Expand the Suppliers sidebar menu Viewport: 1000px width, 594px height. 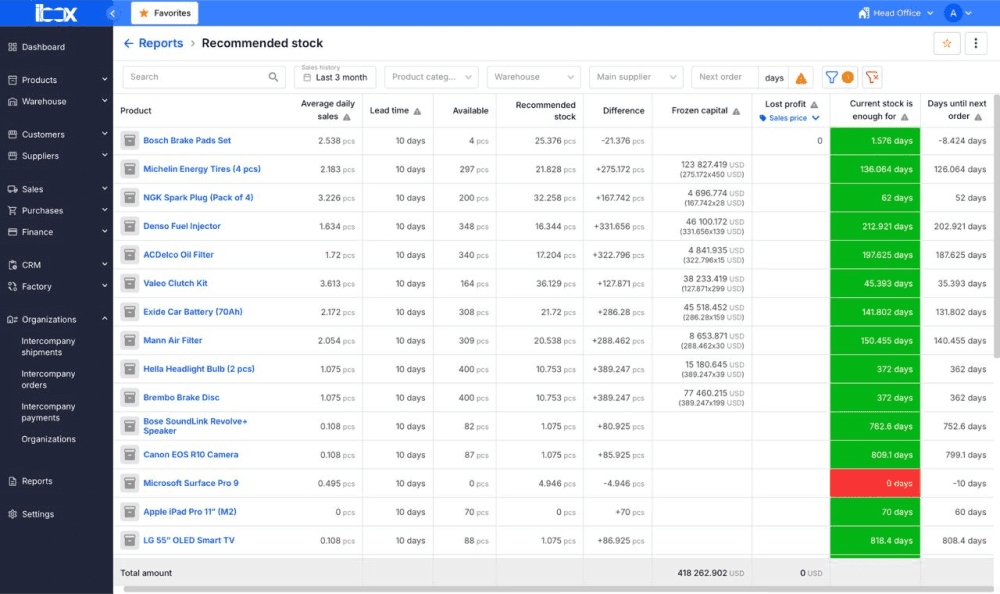(x=56, y=156)
